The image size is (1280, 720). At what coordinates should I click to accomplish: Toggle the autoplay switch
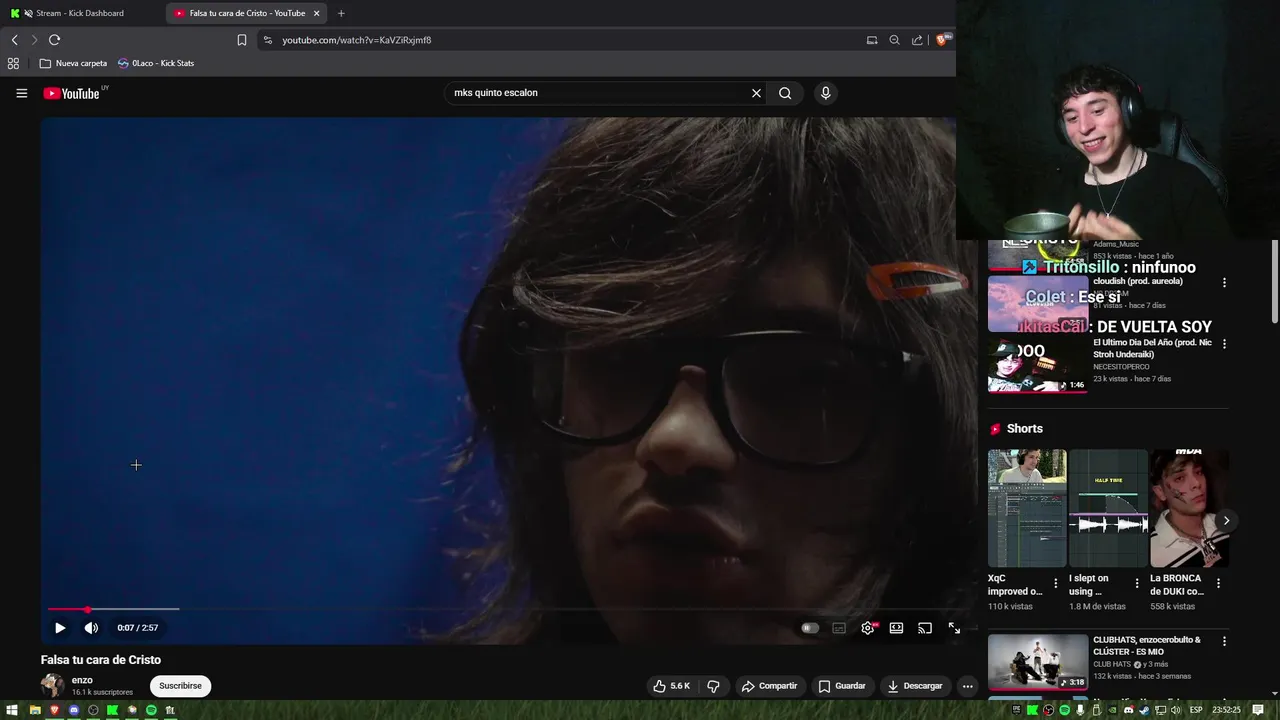tap(810, 628)
